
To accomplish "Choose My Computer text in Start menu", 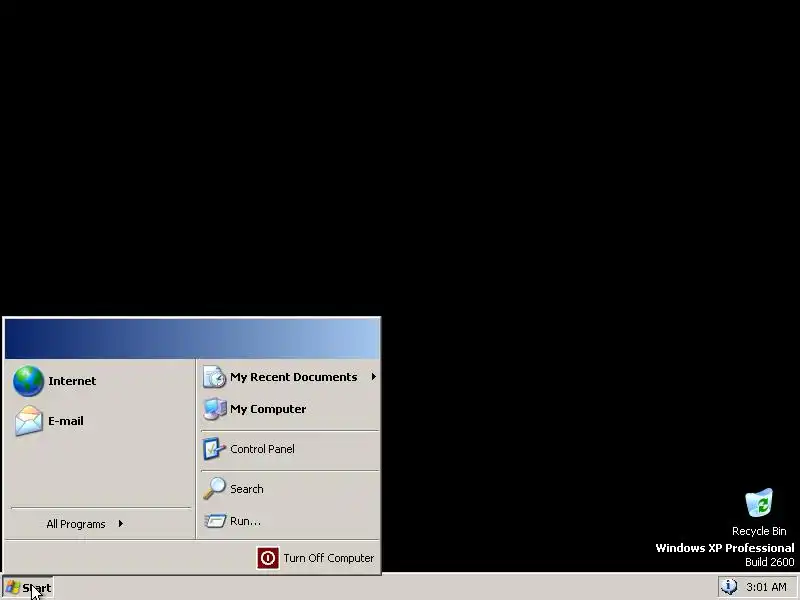I will (x=268, y=409).
